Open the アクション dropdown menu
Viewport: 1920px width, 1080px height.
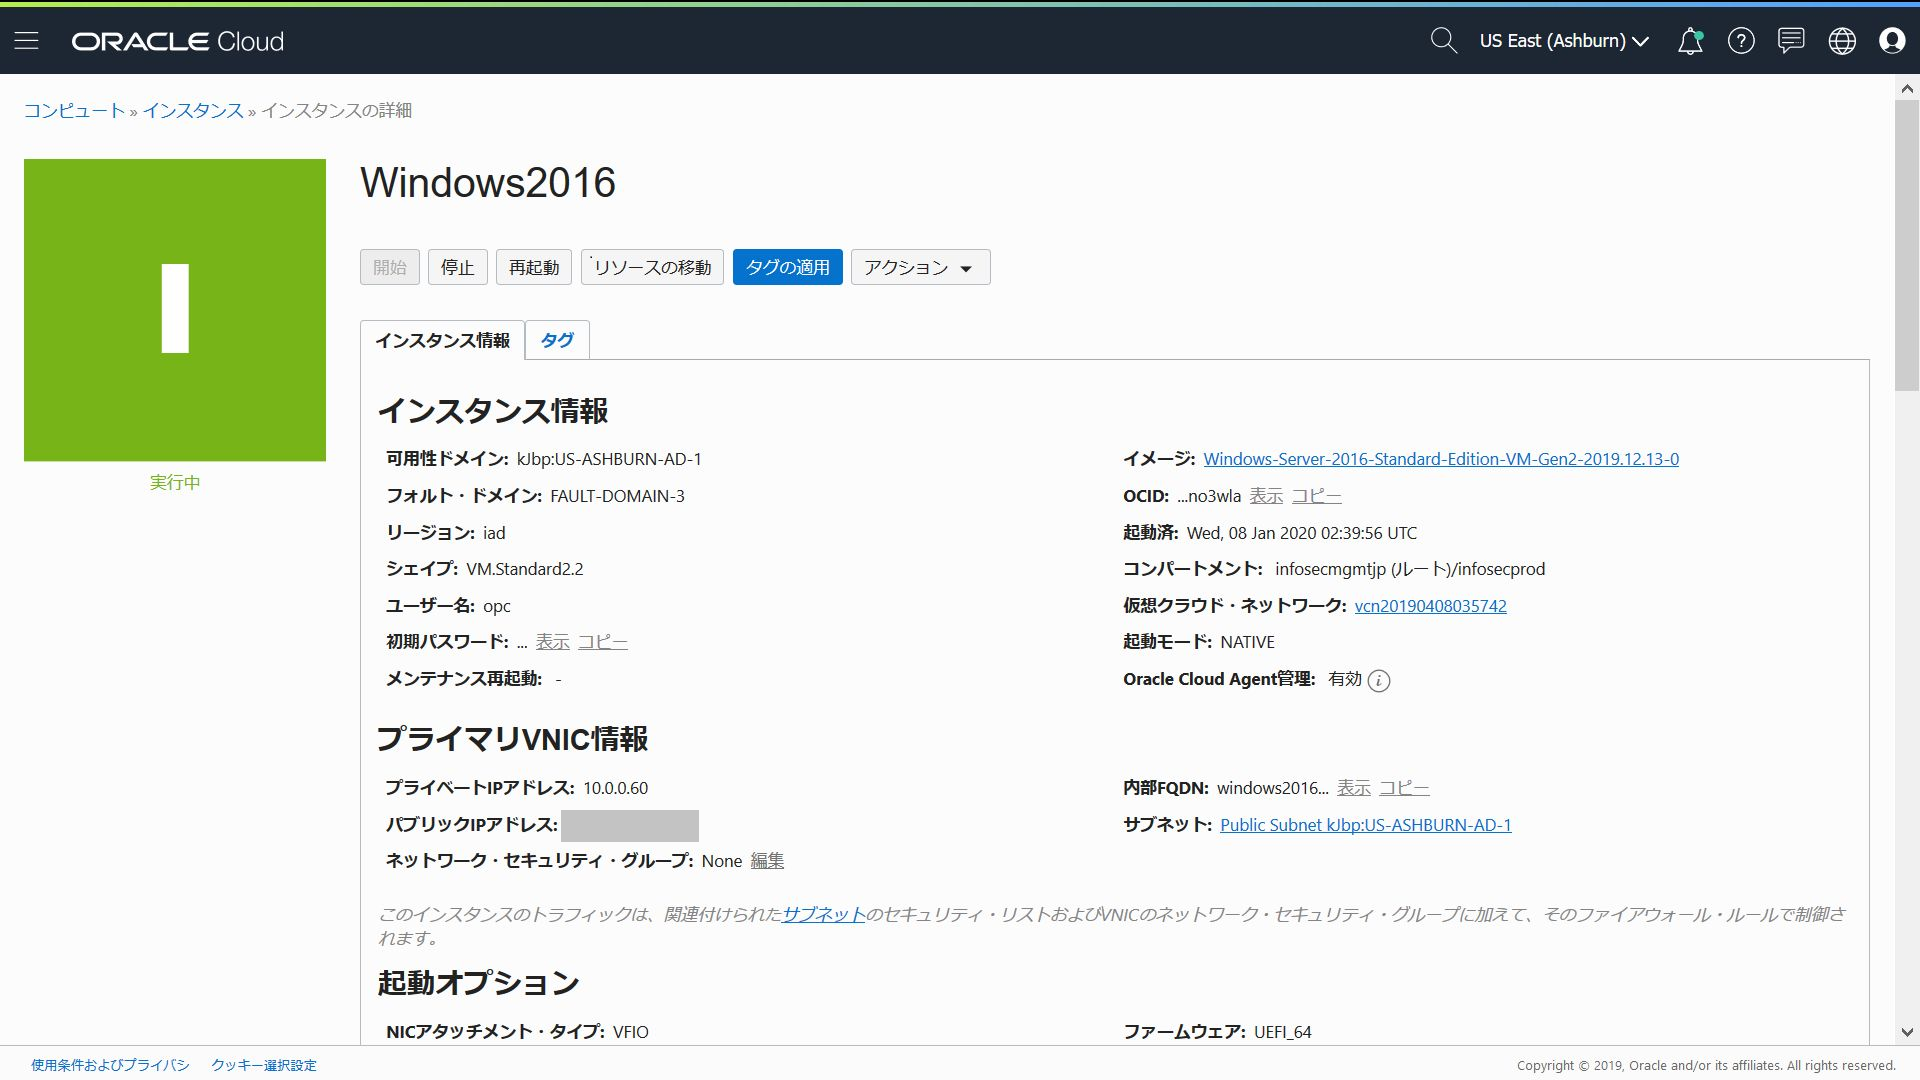[x=920, y=267]
